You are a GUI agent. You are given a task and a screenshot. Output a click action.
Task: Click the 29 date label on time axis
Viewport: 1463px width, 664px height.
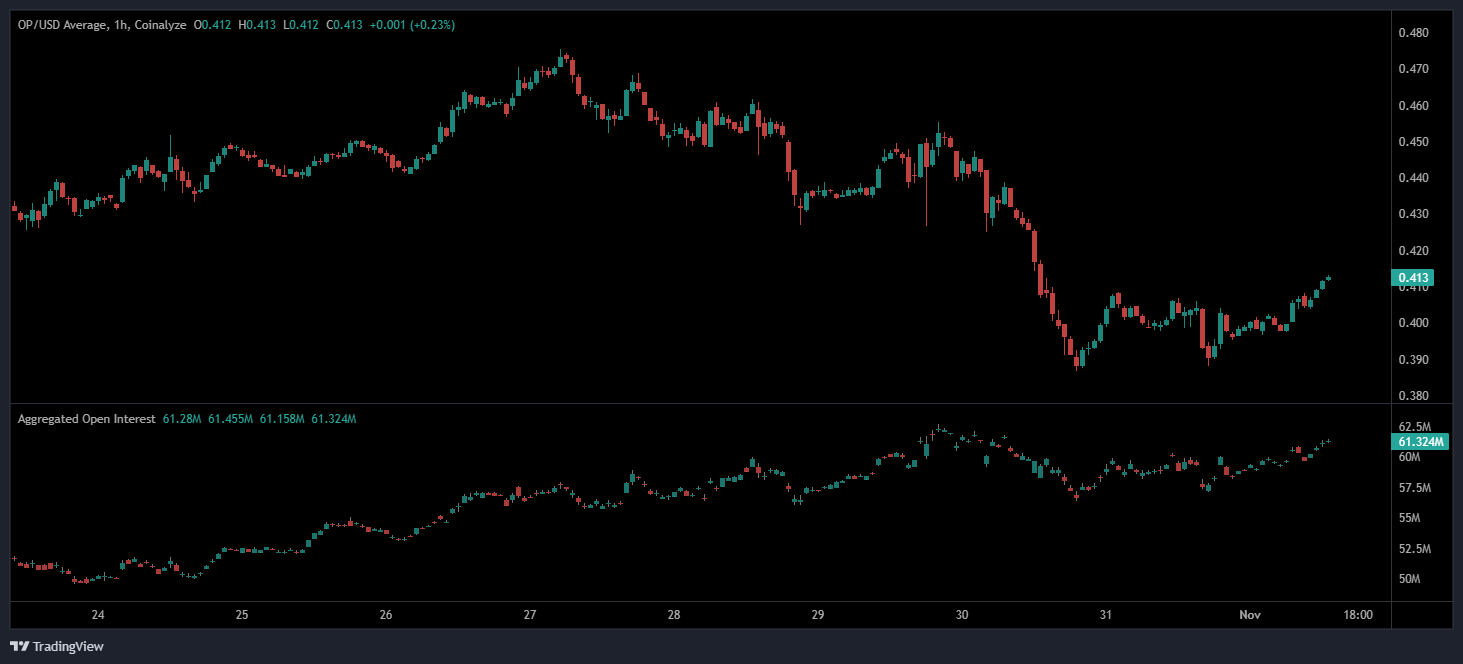coord(818,615)
